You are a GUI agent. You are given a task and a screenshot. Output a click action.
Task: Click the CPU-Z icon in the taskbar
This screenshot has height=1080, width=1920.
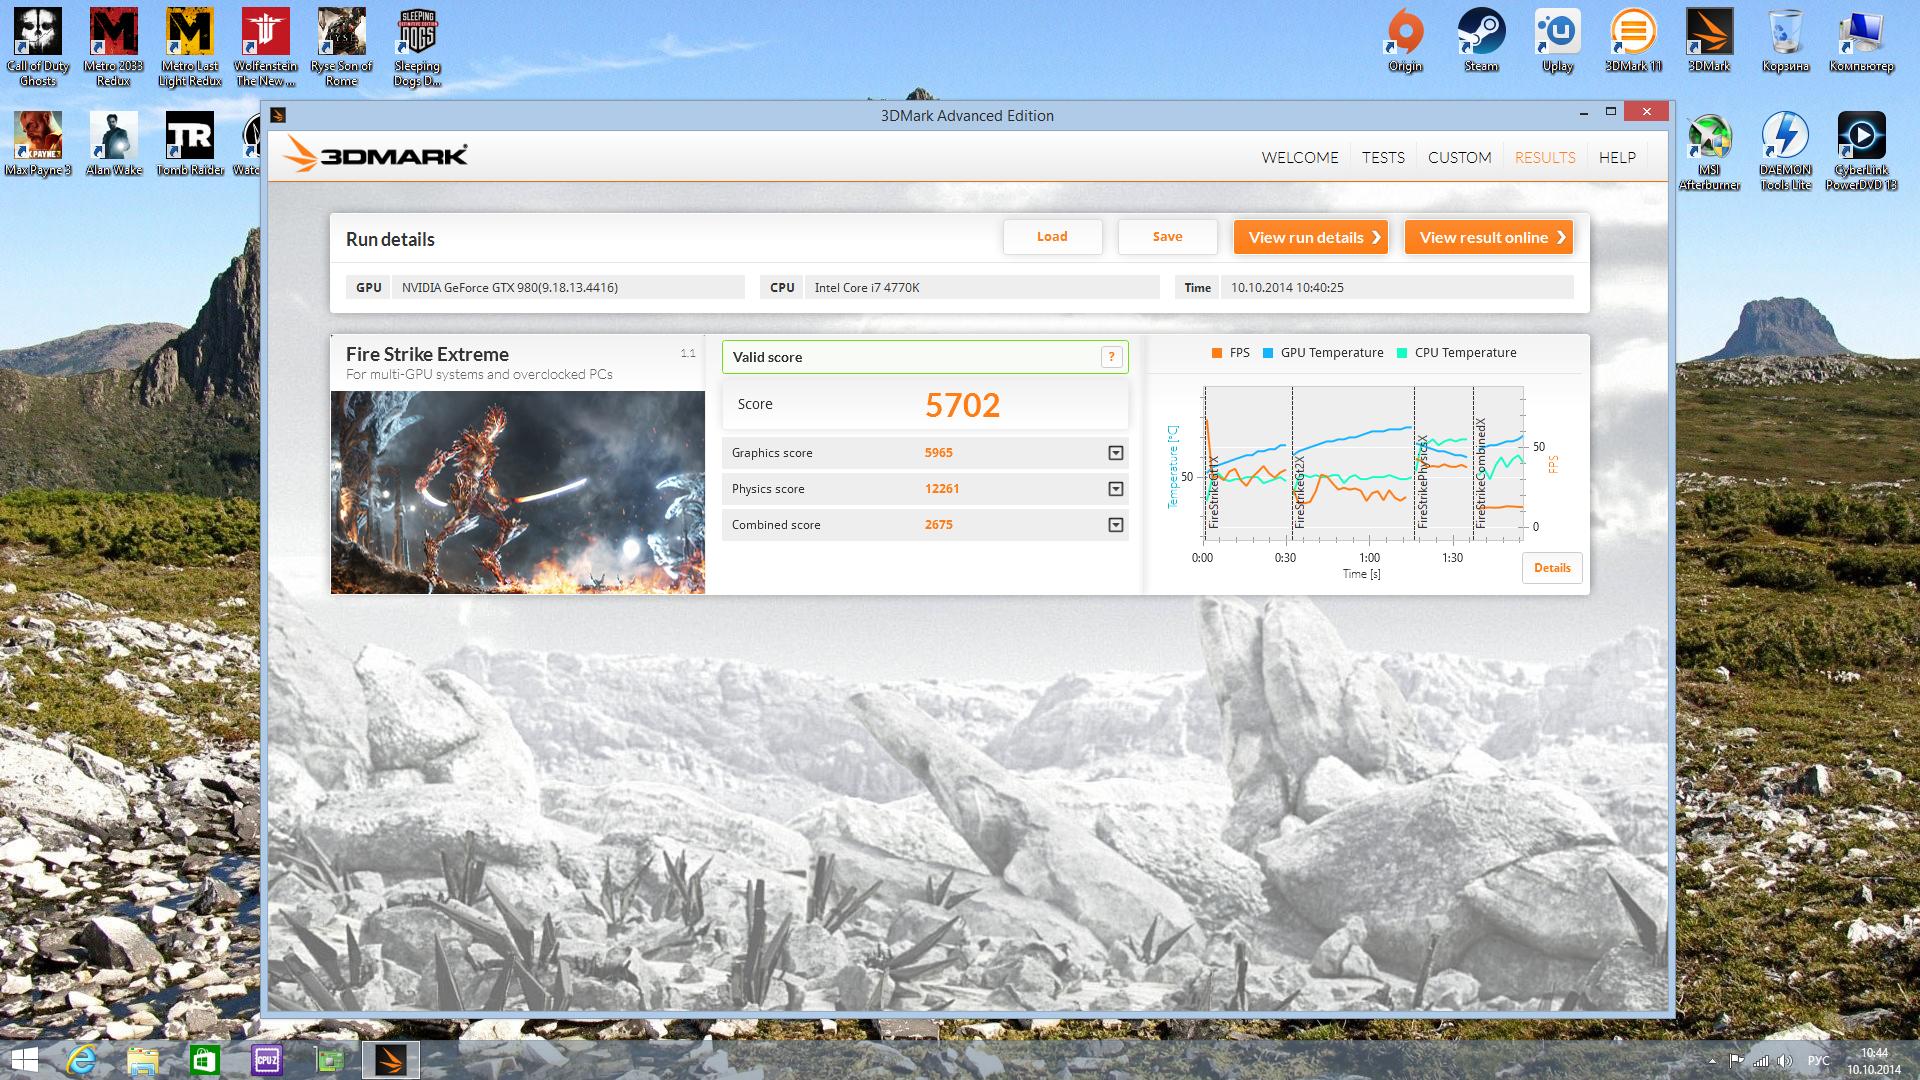pyautogui.click(x=267, y=1060)
